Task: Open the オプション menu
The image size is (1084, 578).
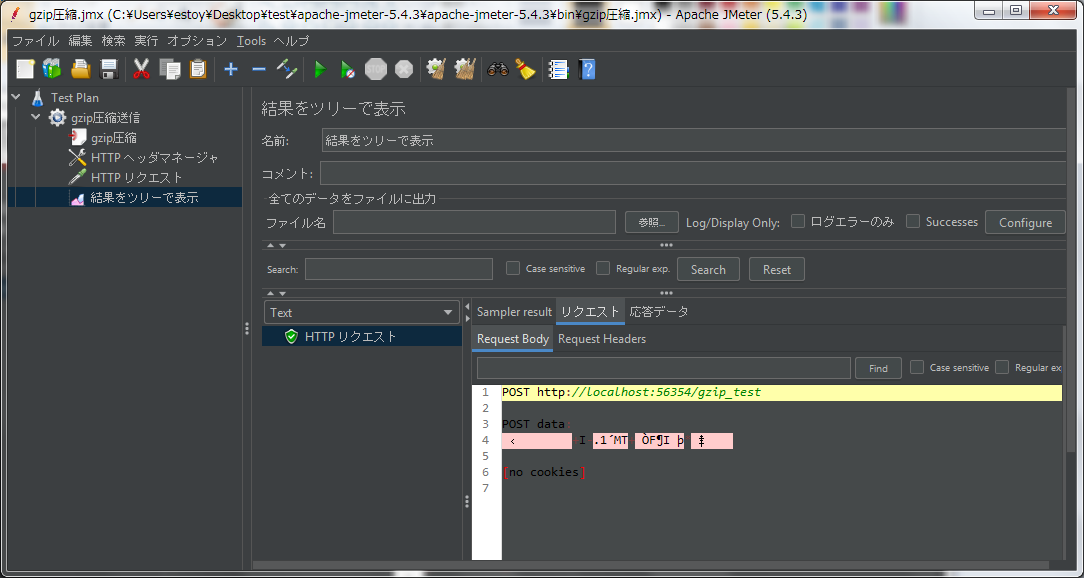Action: 197,41
